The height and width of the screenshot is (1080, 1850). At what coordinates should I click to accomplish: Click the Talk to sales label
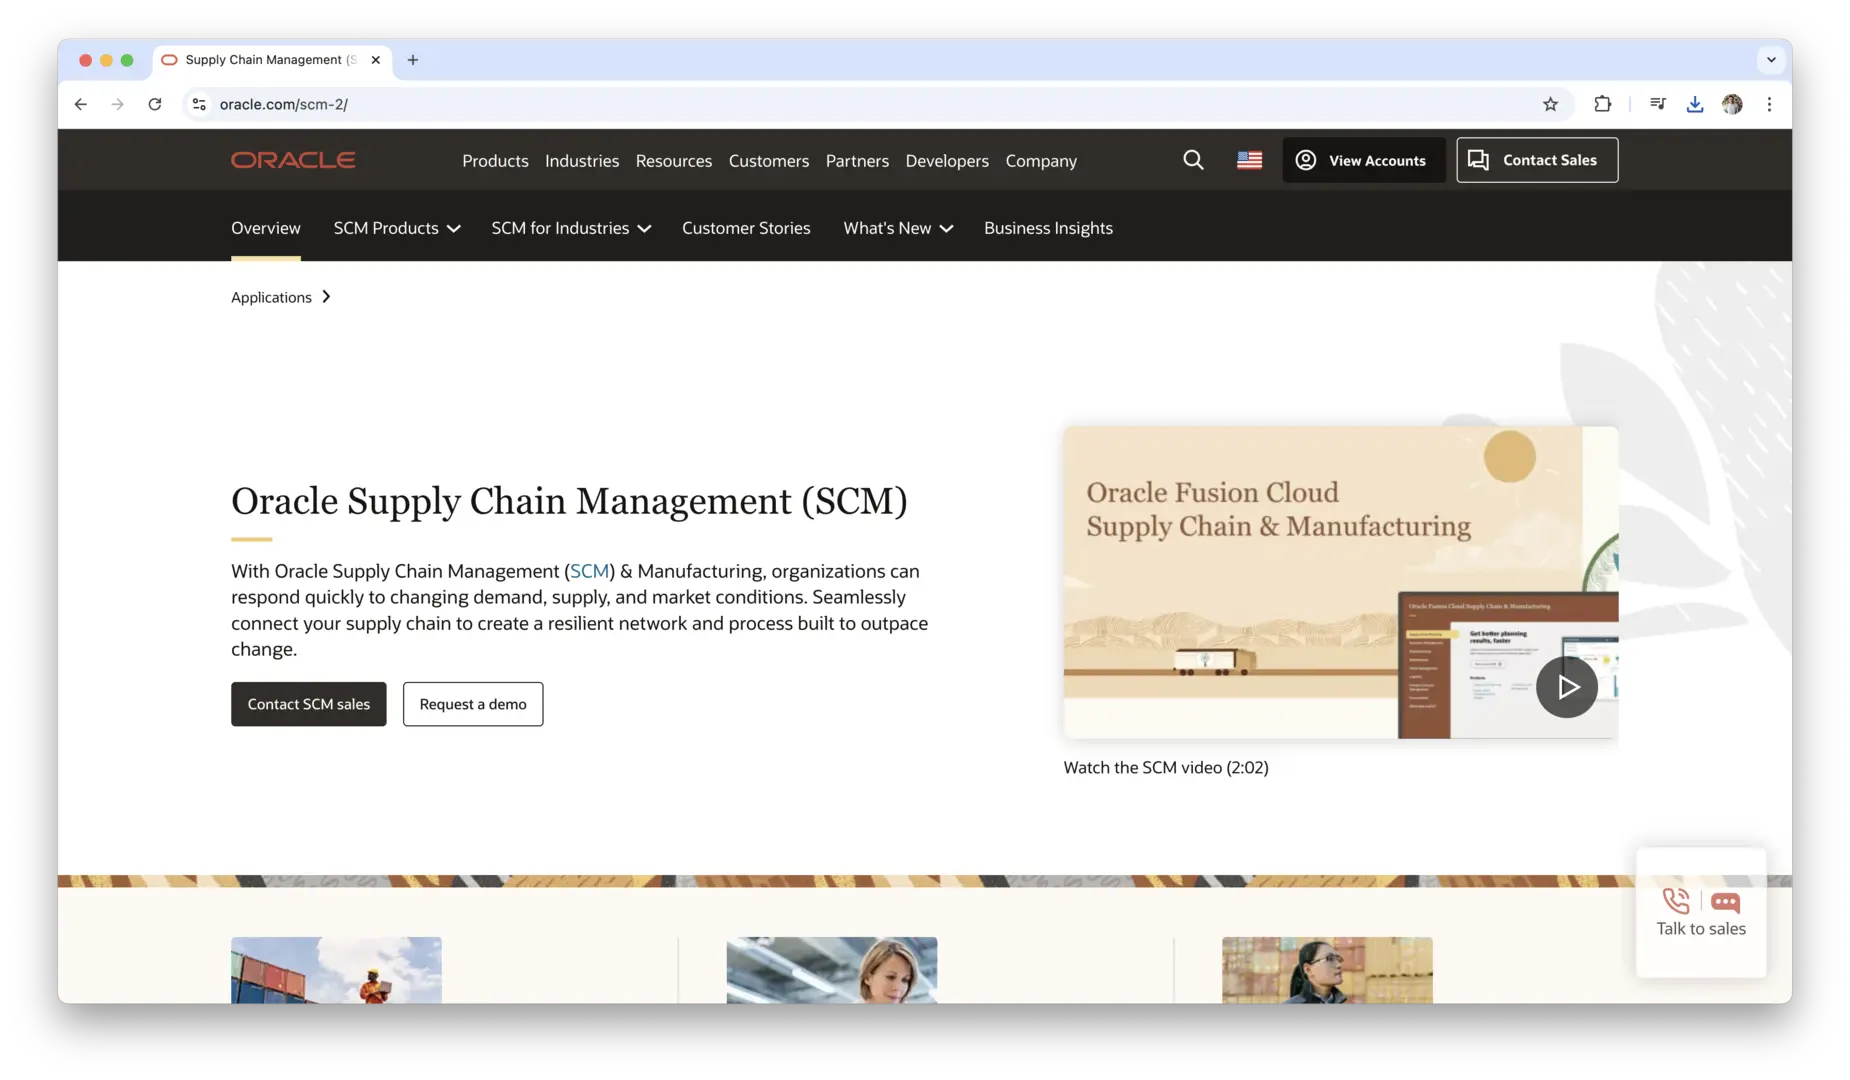tap(1701, 929)
